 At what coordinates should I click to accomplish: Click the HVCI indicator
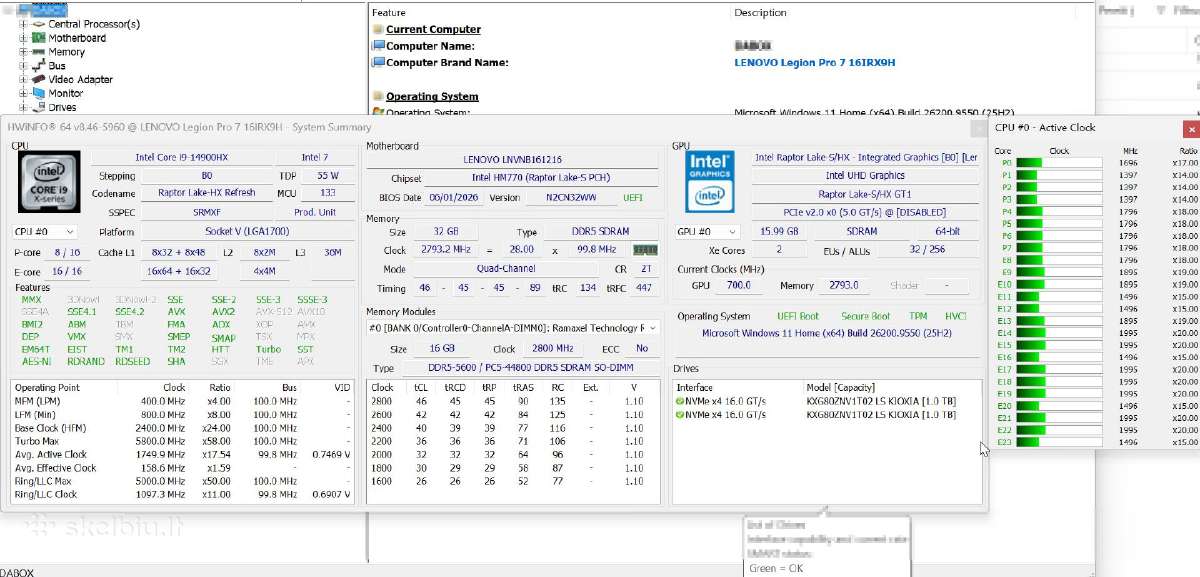tap(956, 316)
